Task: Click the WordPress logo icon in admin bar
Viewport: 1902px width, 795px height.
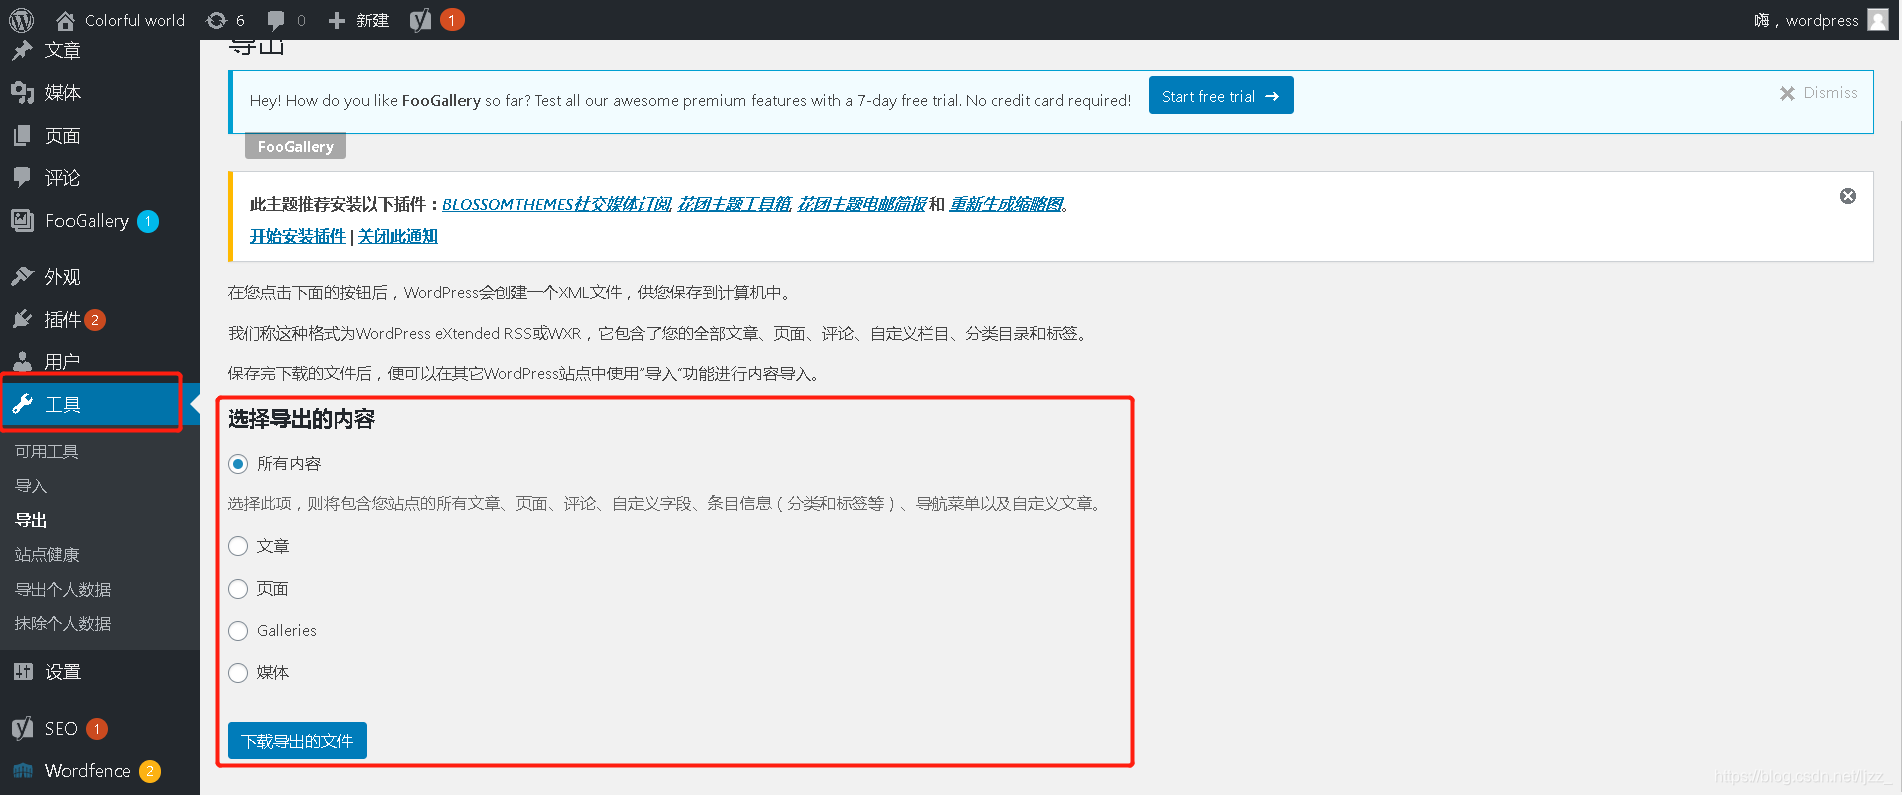Action: coord(21,20)
